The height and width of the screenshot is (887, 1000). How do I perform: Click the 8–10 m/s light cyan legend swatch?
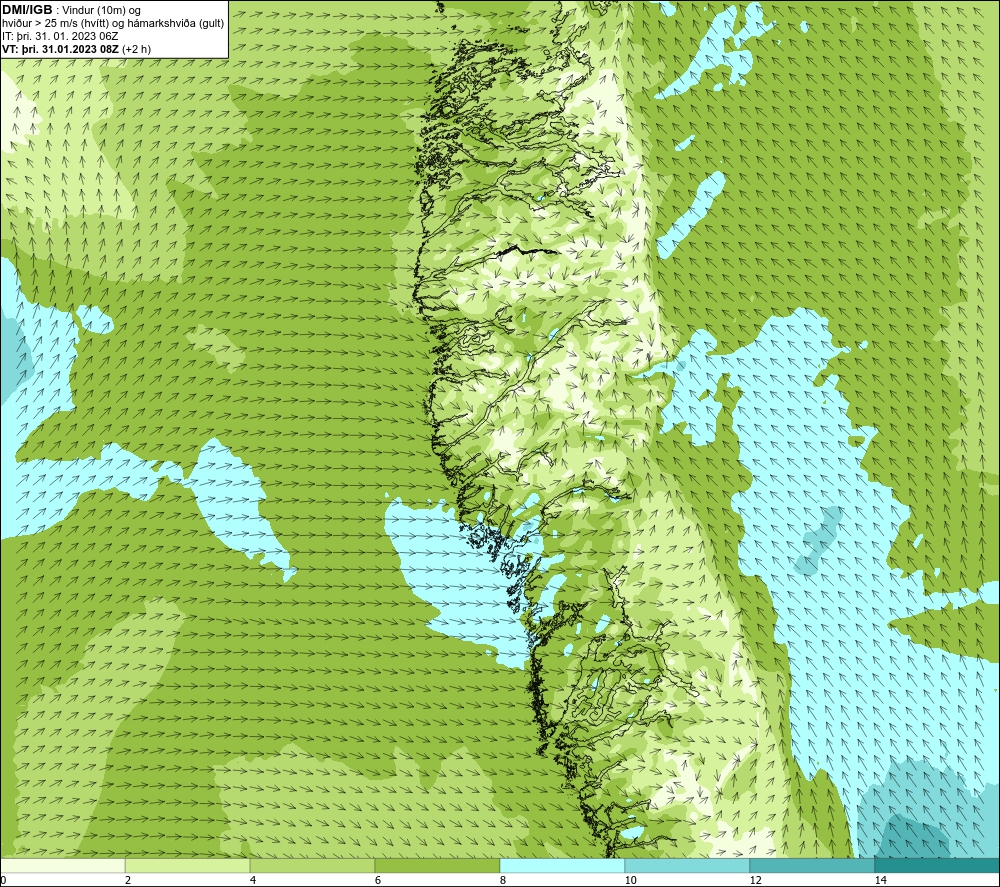562,866
